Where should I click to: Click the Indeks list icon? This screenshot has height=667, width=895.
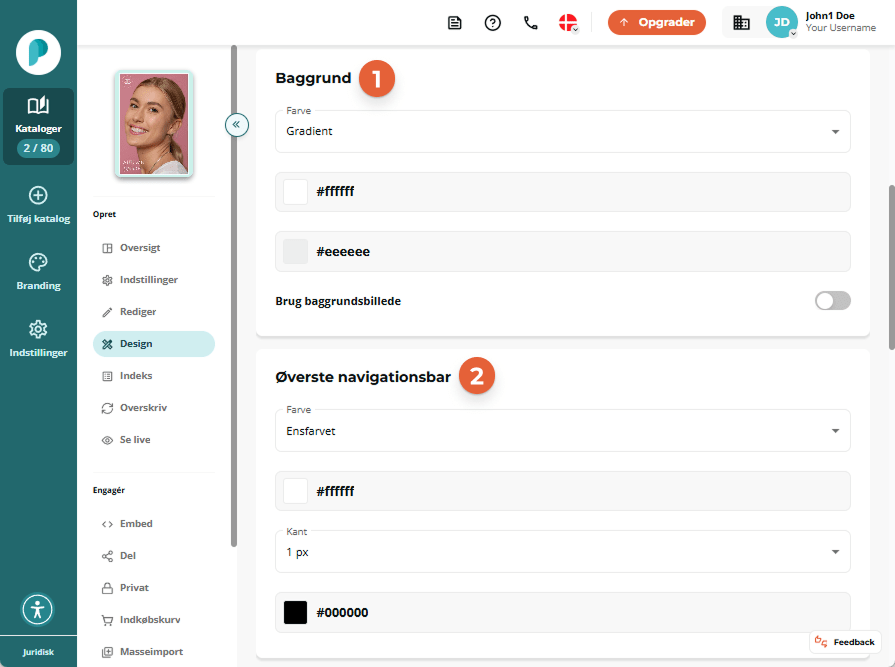(x=107, y=376)
